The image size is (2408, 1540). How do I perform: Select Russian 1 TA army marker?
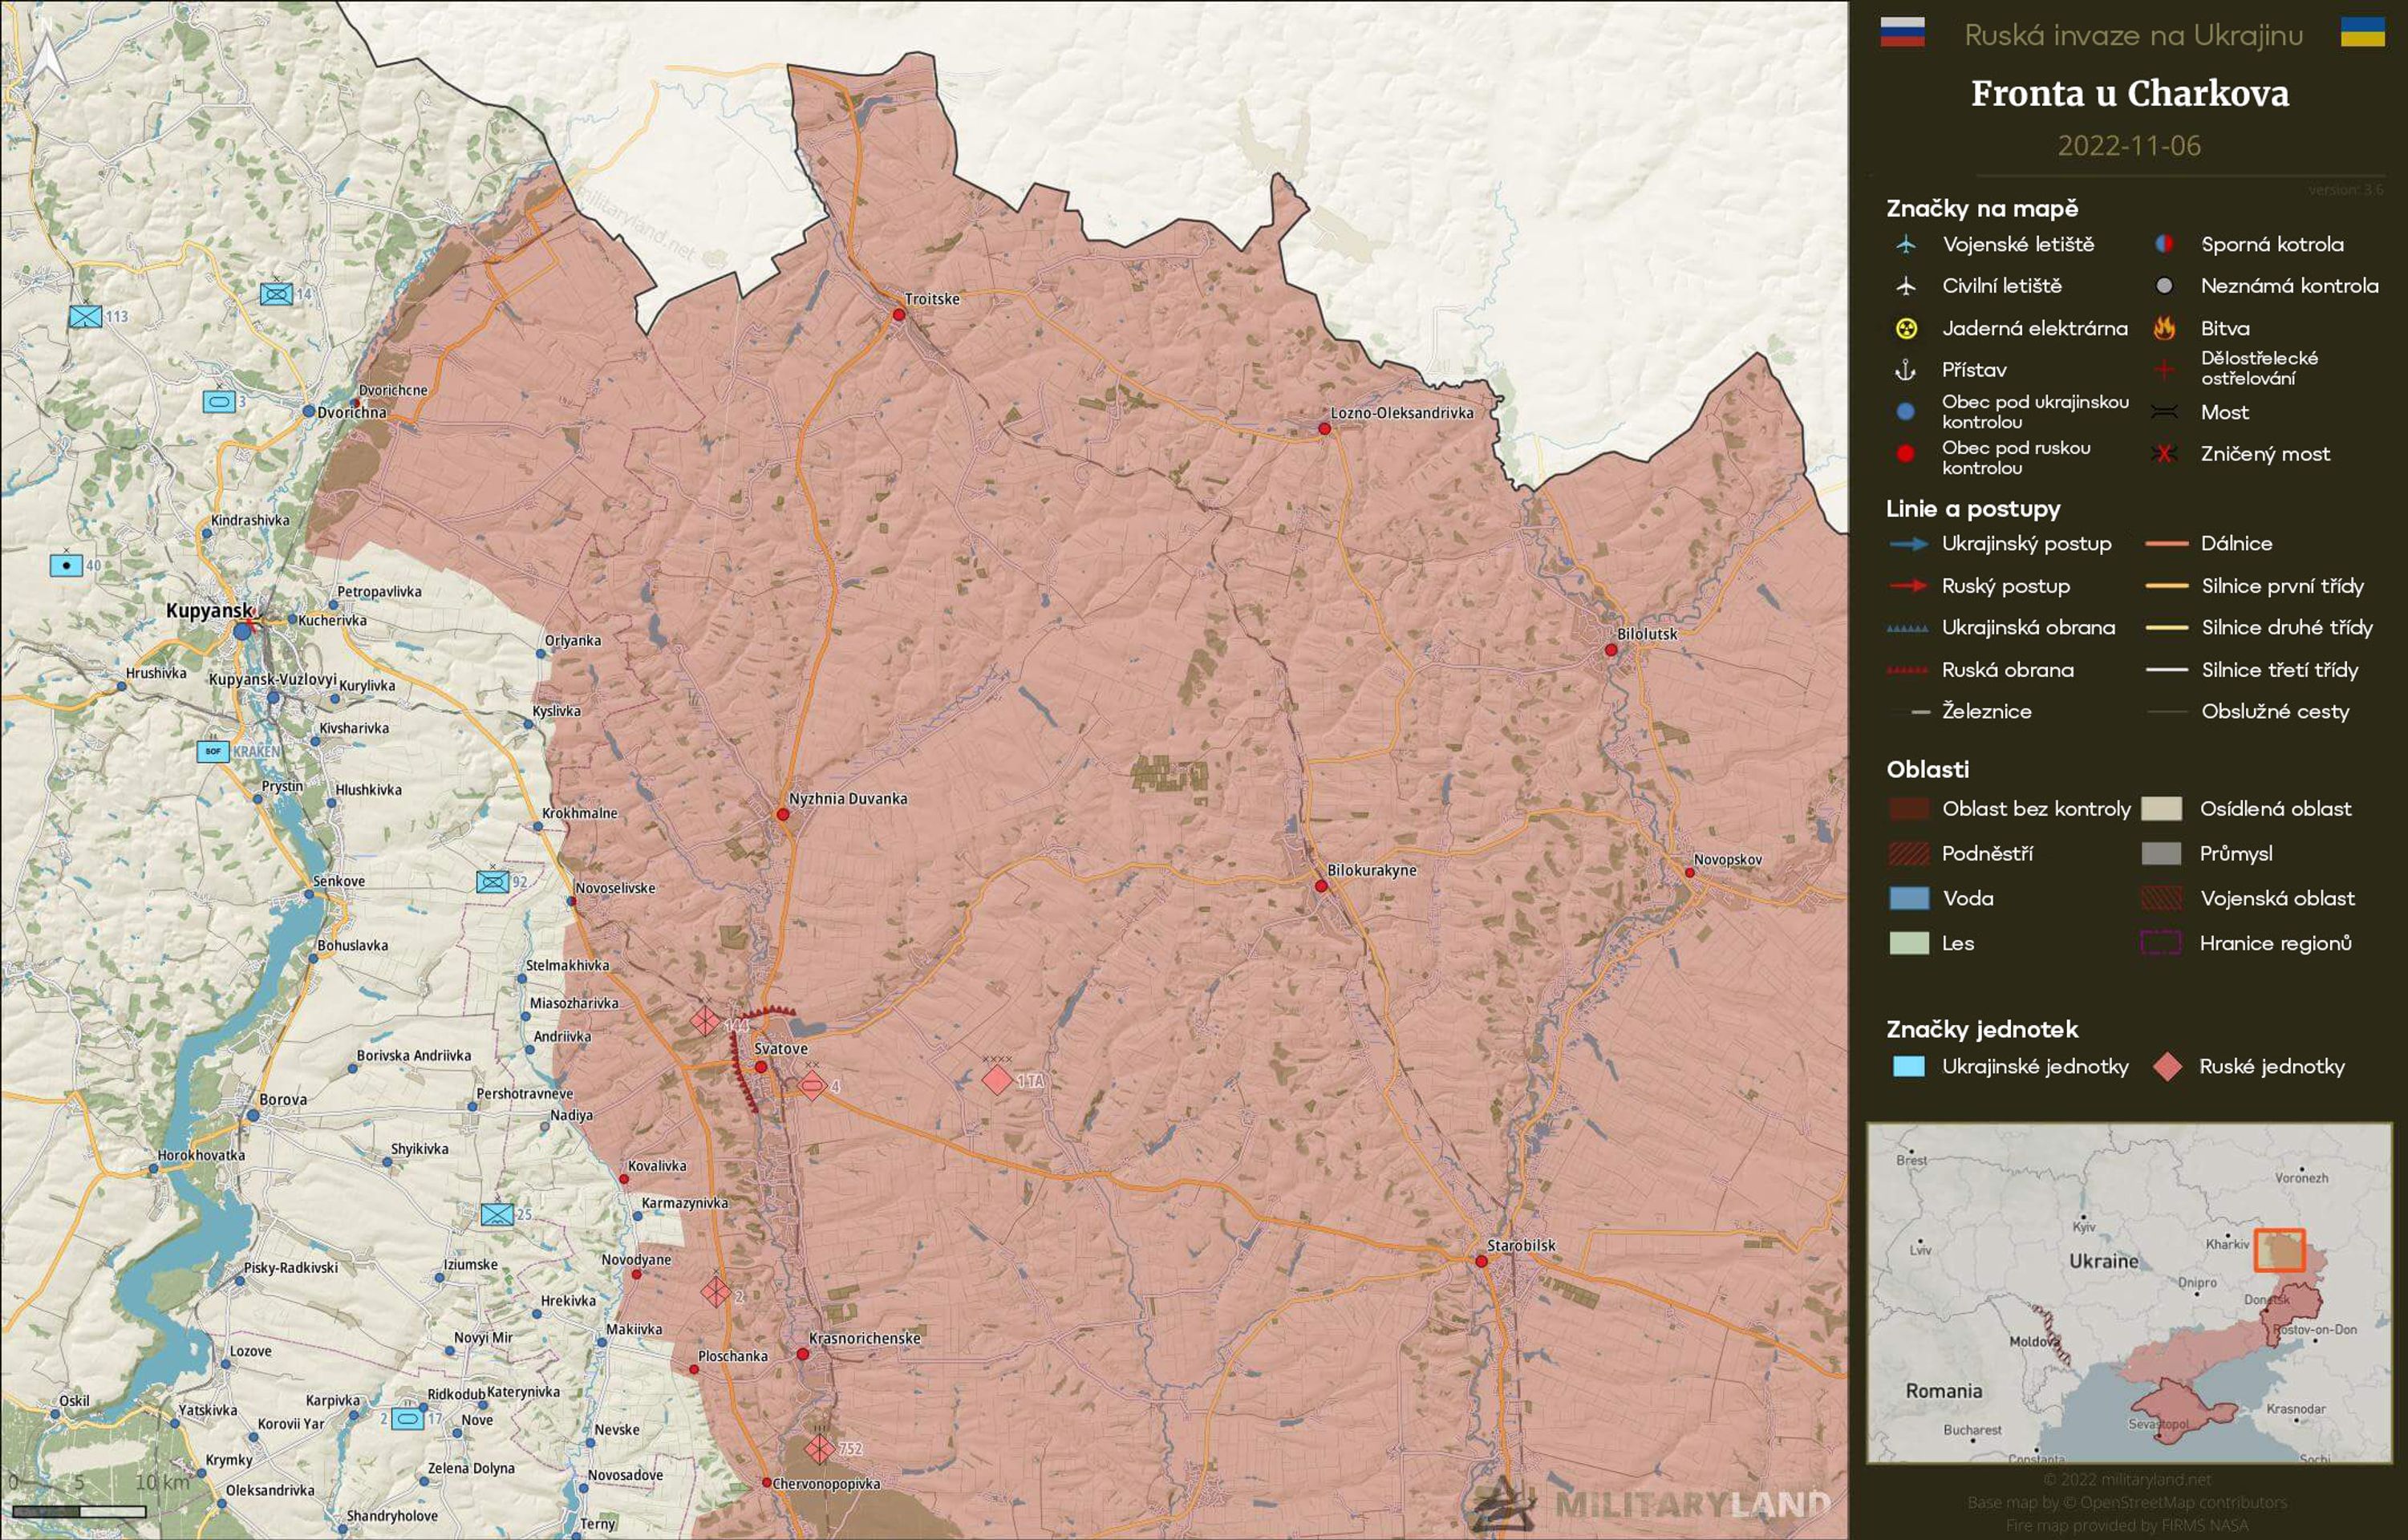[997, 1080]
